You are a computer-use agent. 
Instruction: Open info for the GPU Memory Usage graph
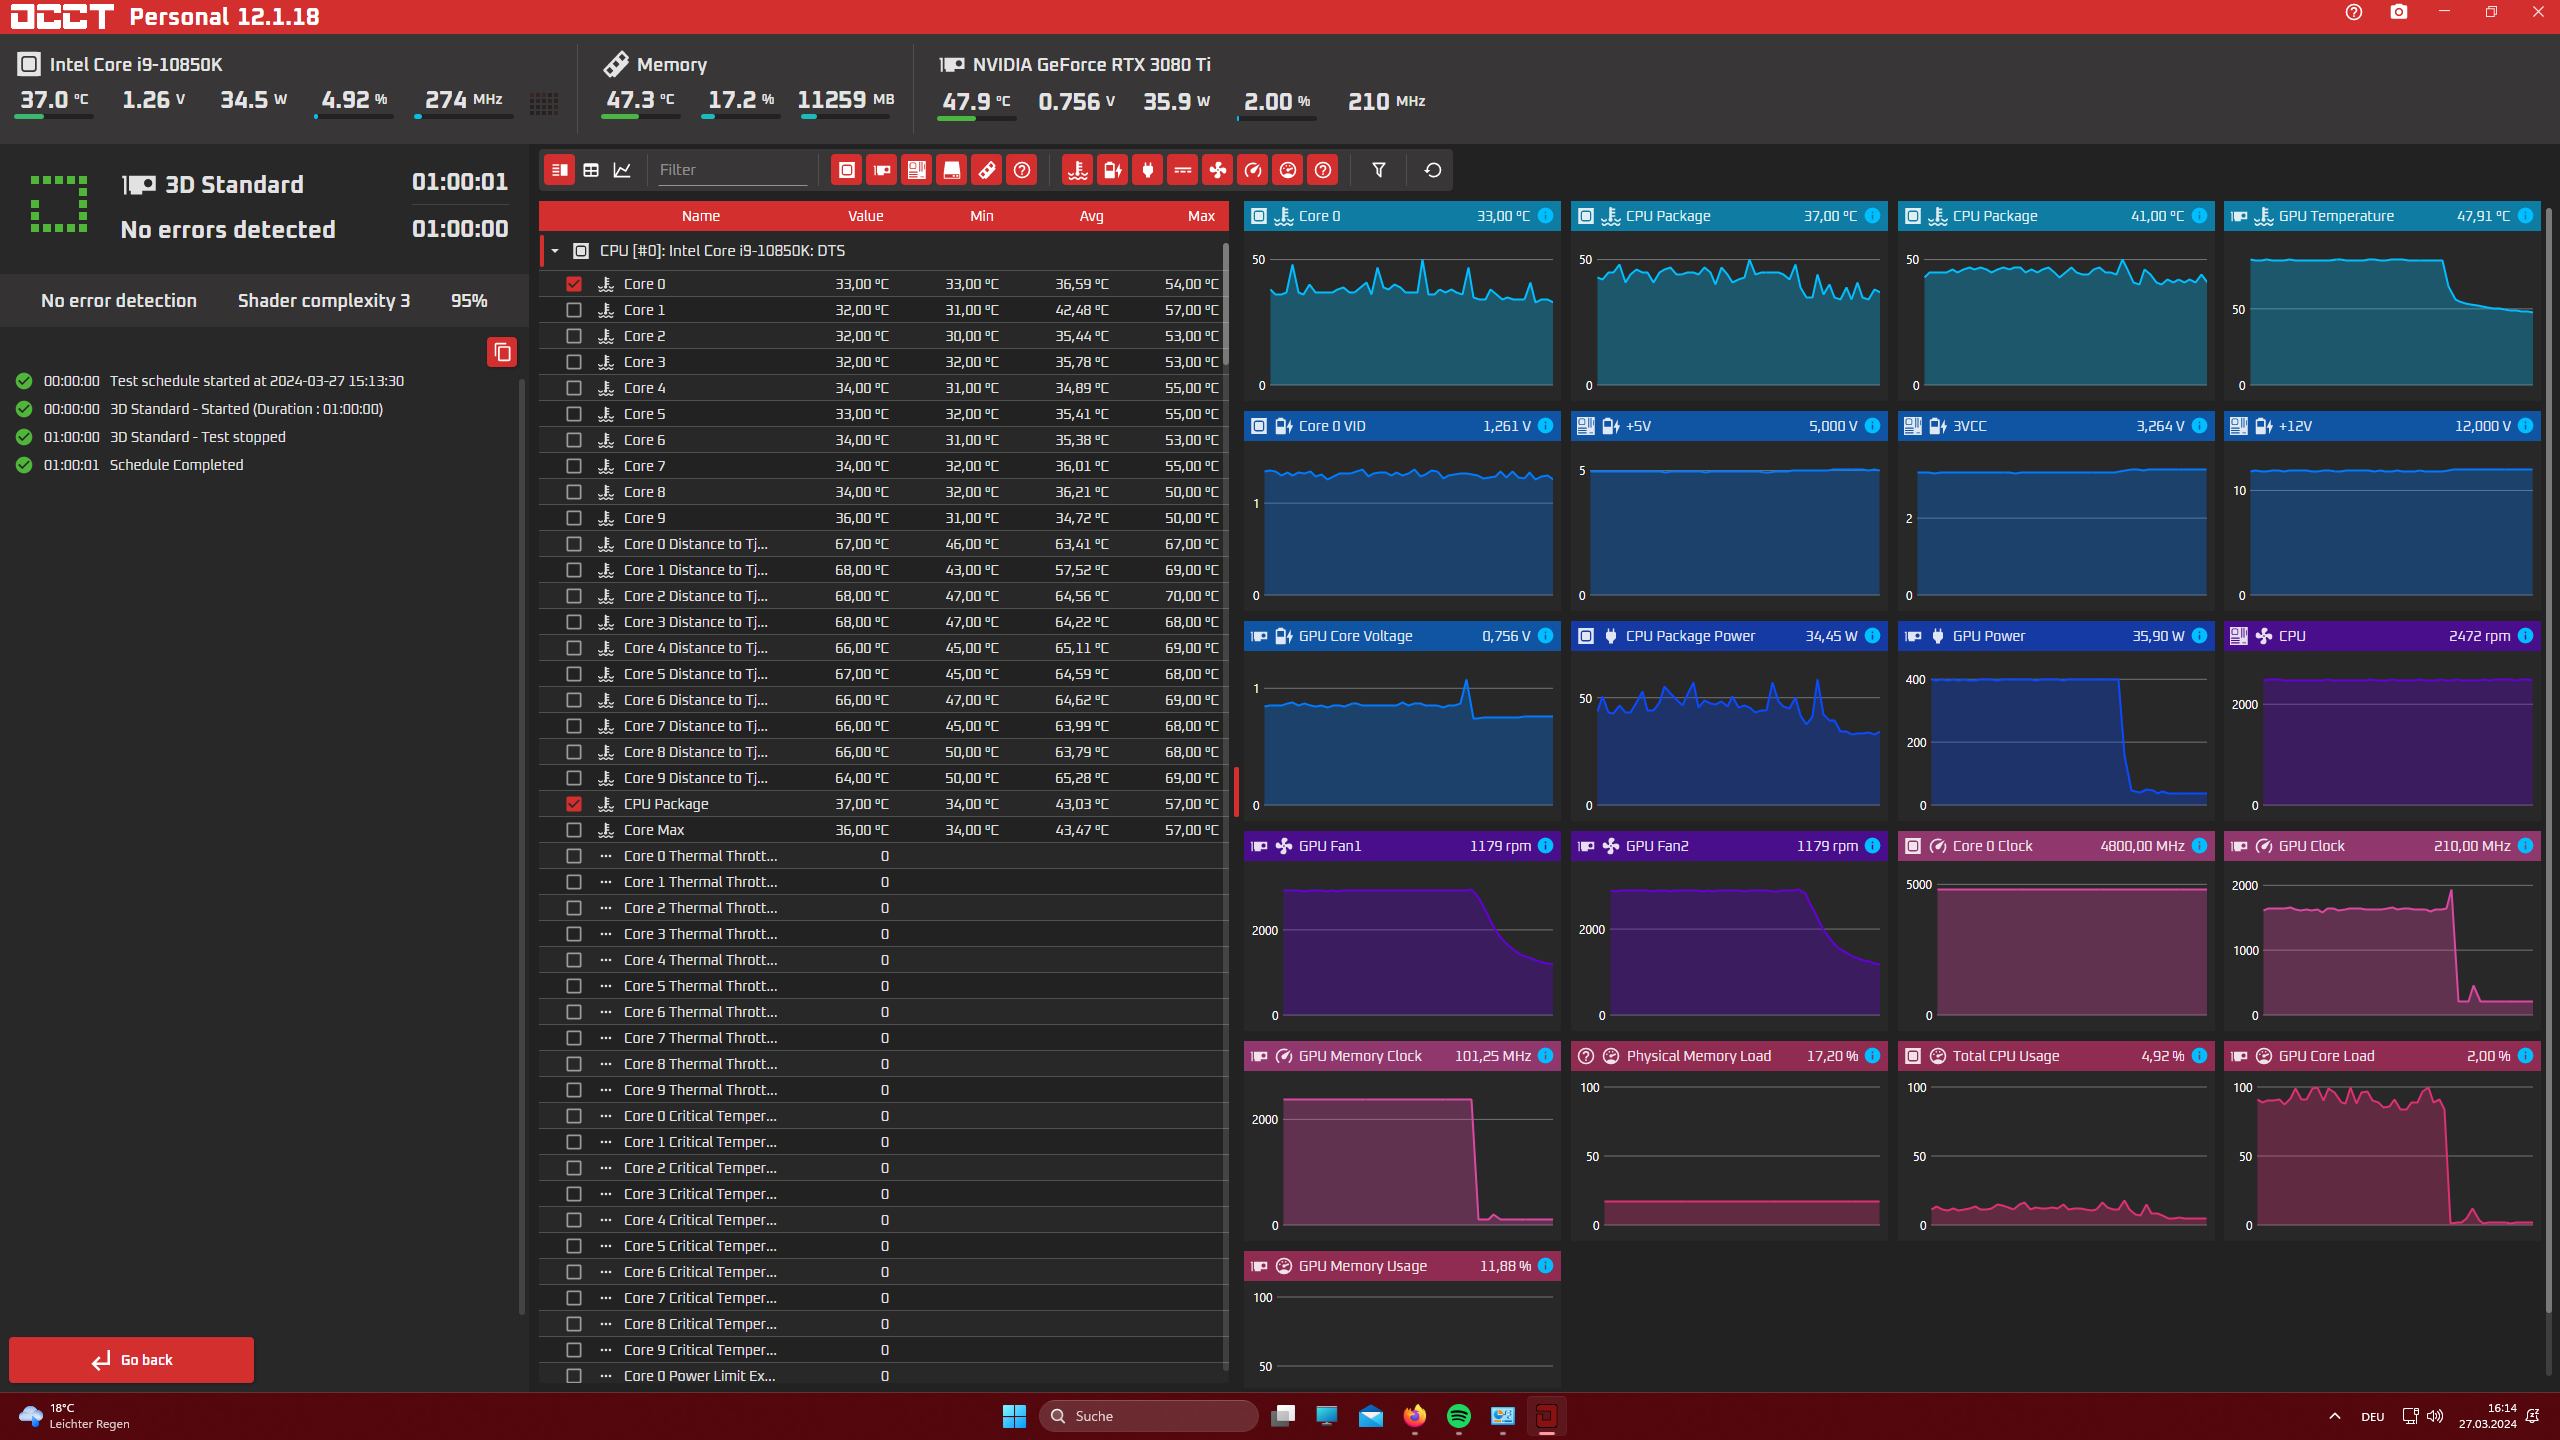pos(1546,1266)
